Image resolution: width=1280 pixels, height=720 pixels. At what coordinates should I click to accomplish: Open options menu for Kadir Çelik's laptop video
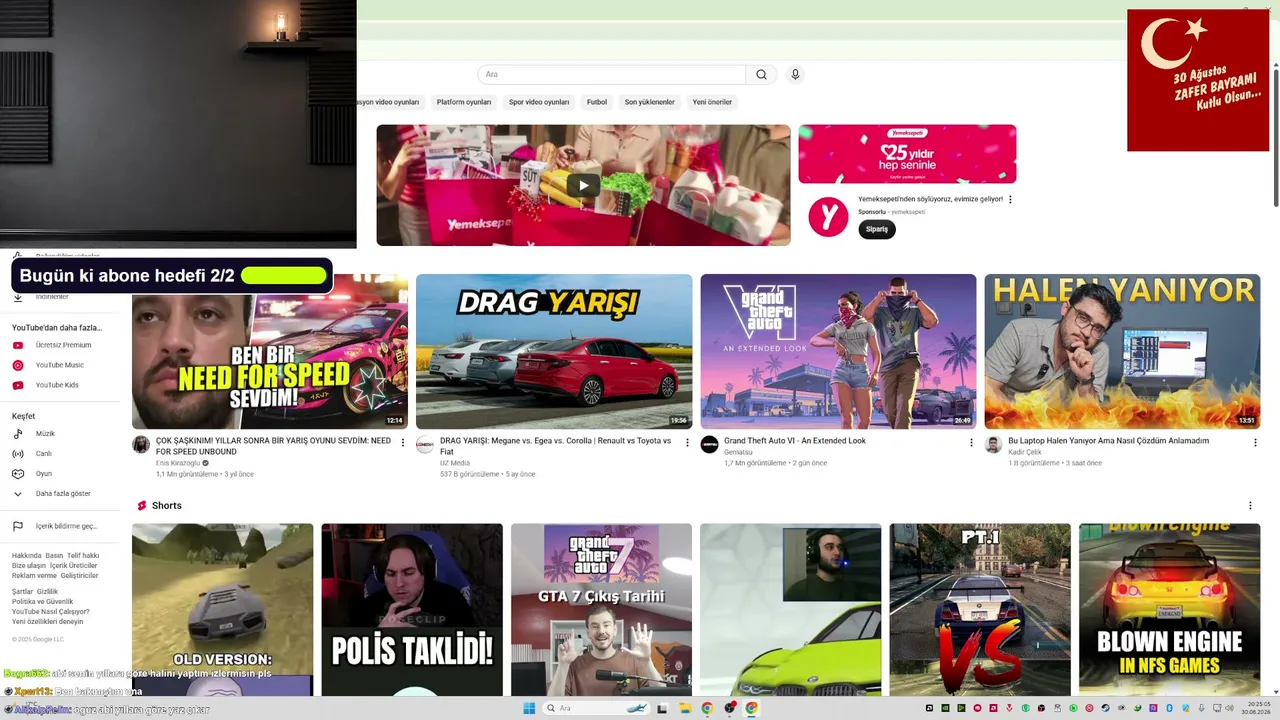pyautogui.click(x=1255, y=442)
